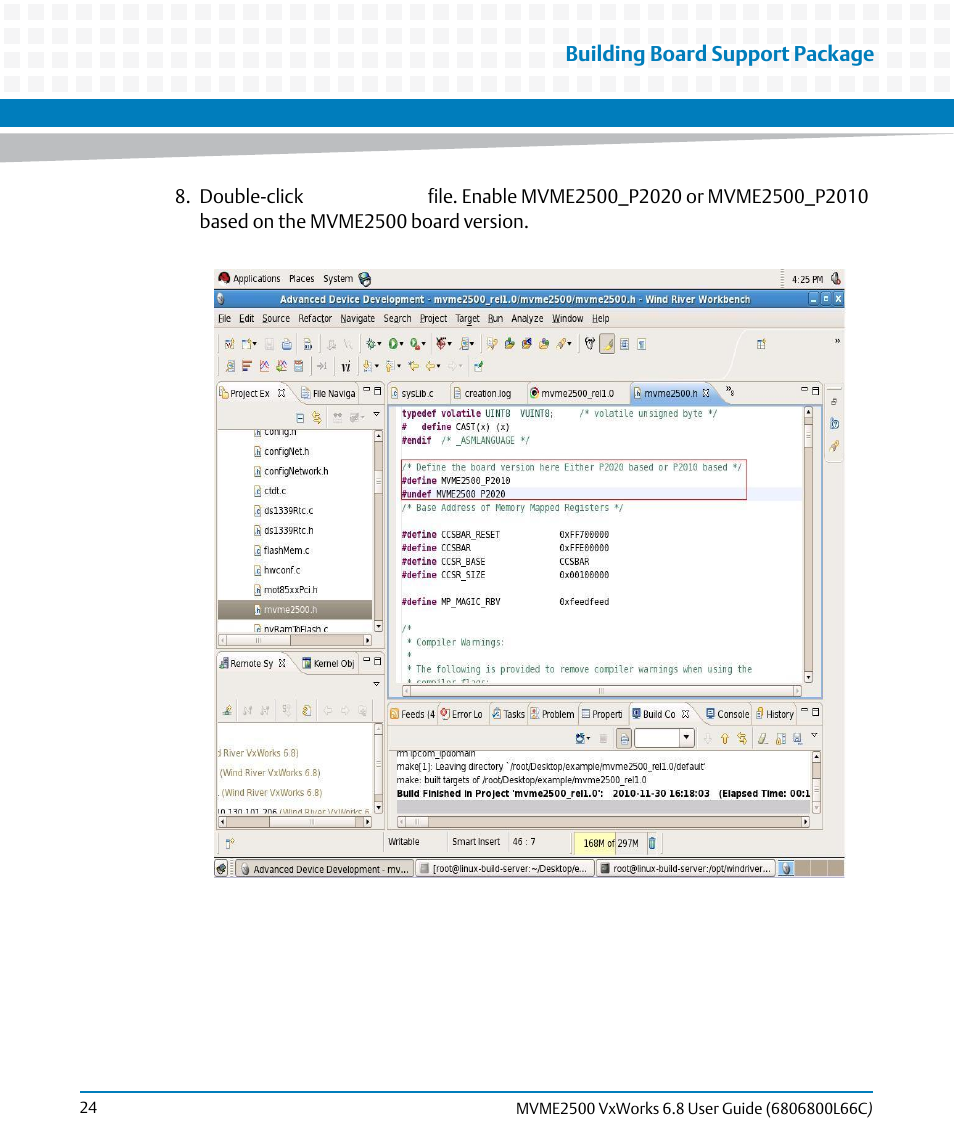This screenshot has height=1145, width=954.
Task: Click the vi editor mode icon
Action: click(346, 367)
